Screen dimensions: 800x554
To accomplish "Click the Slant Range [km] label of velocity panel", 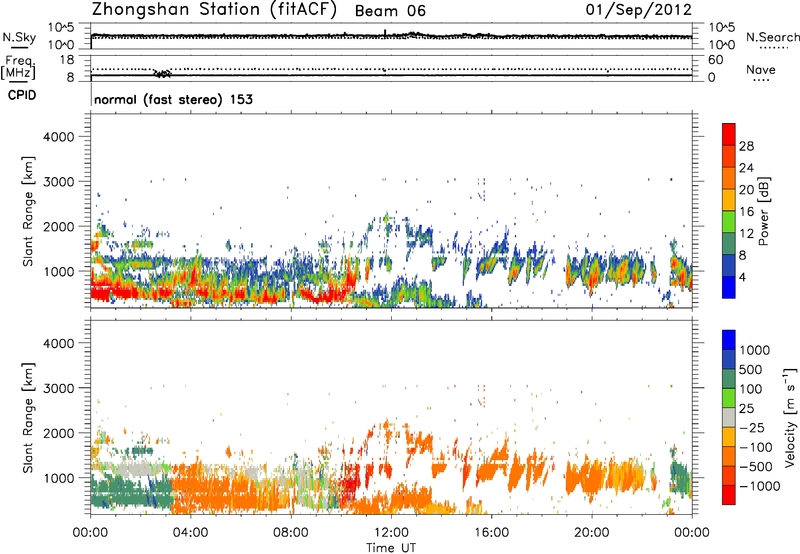I will pos(28,417).
